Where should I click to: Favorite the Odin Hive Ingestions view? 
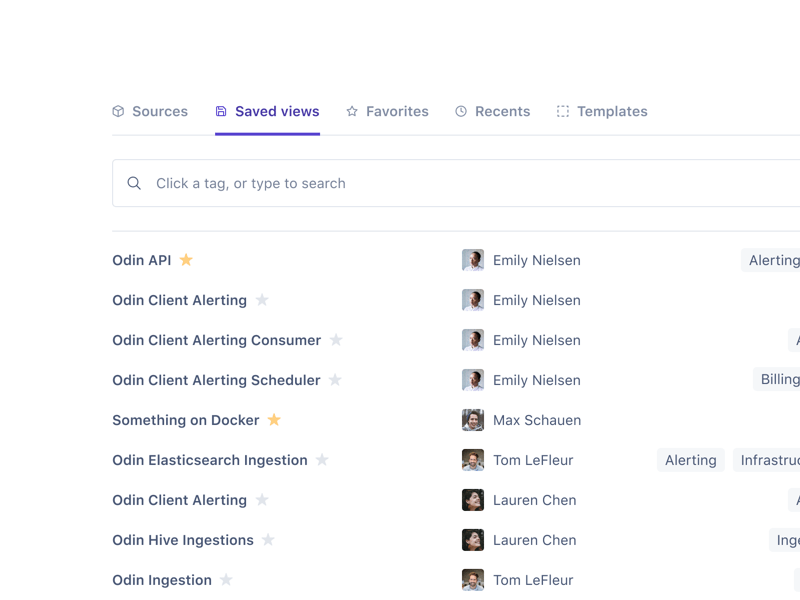coord(268,540)
